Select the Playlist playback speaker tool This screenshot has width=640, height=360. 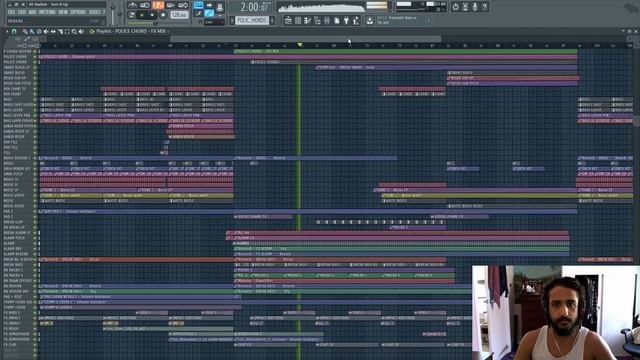pos(81,31)
